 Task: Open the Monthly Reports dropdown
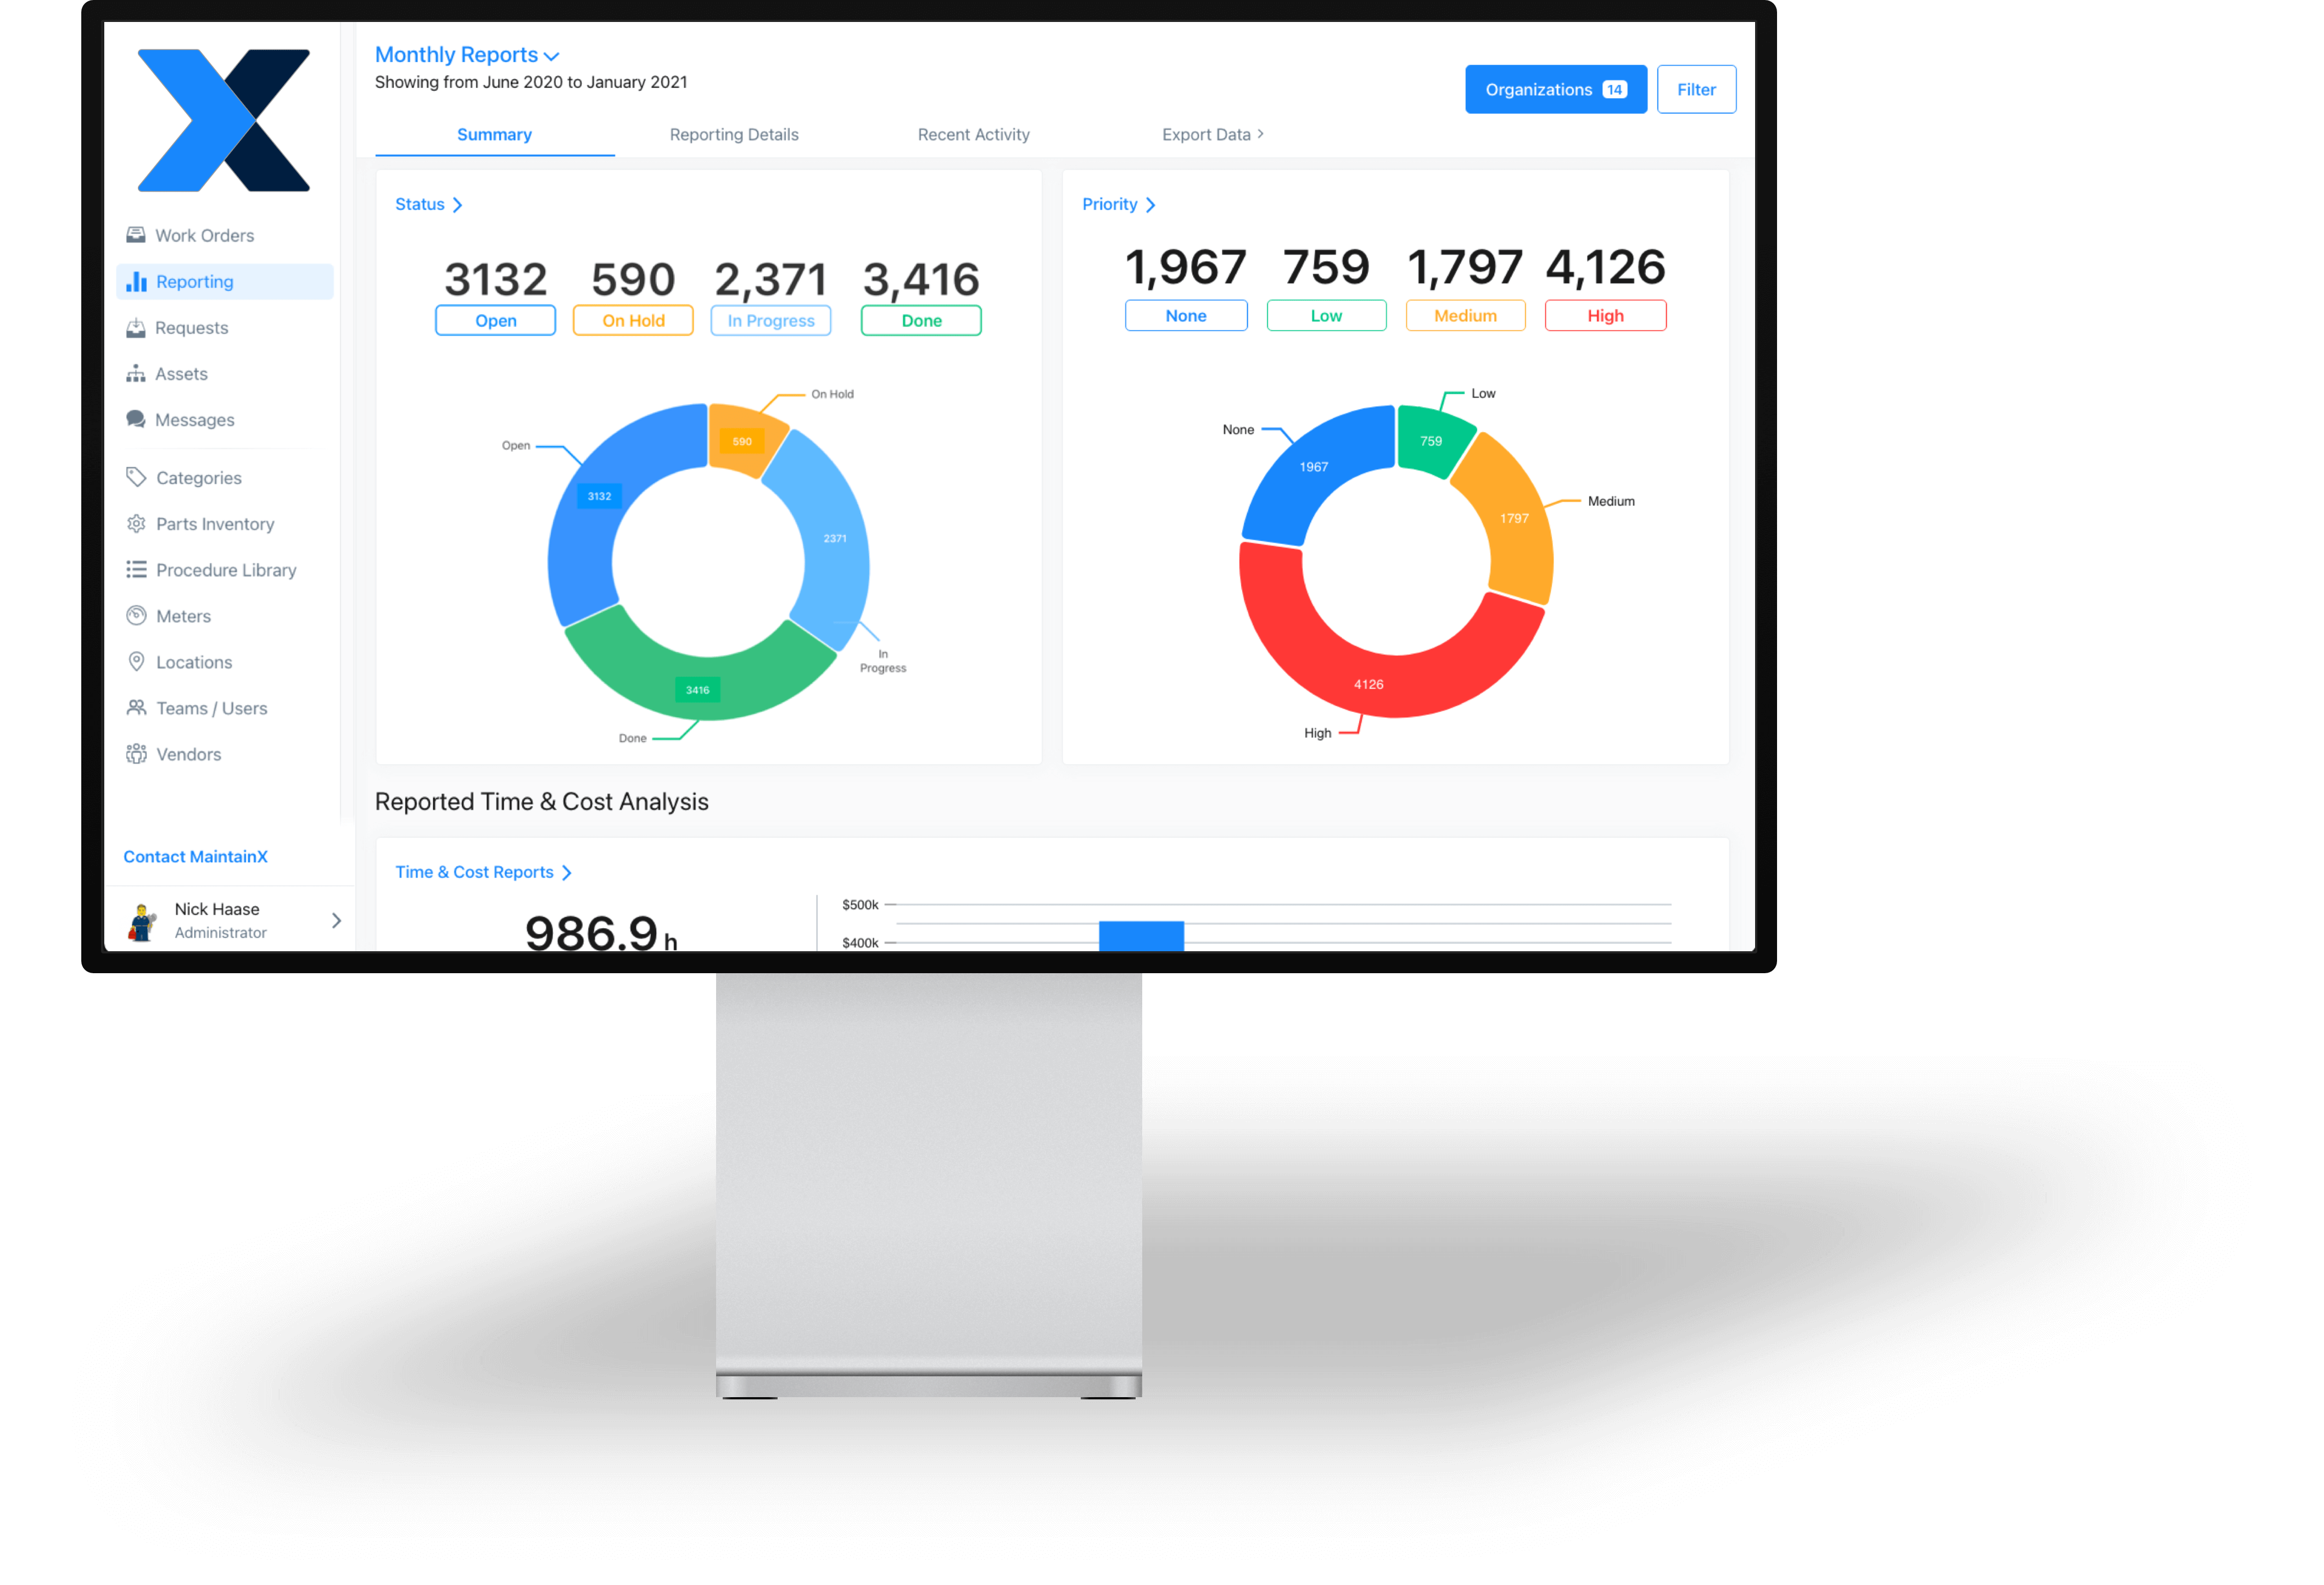[x=467, y=55]
